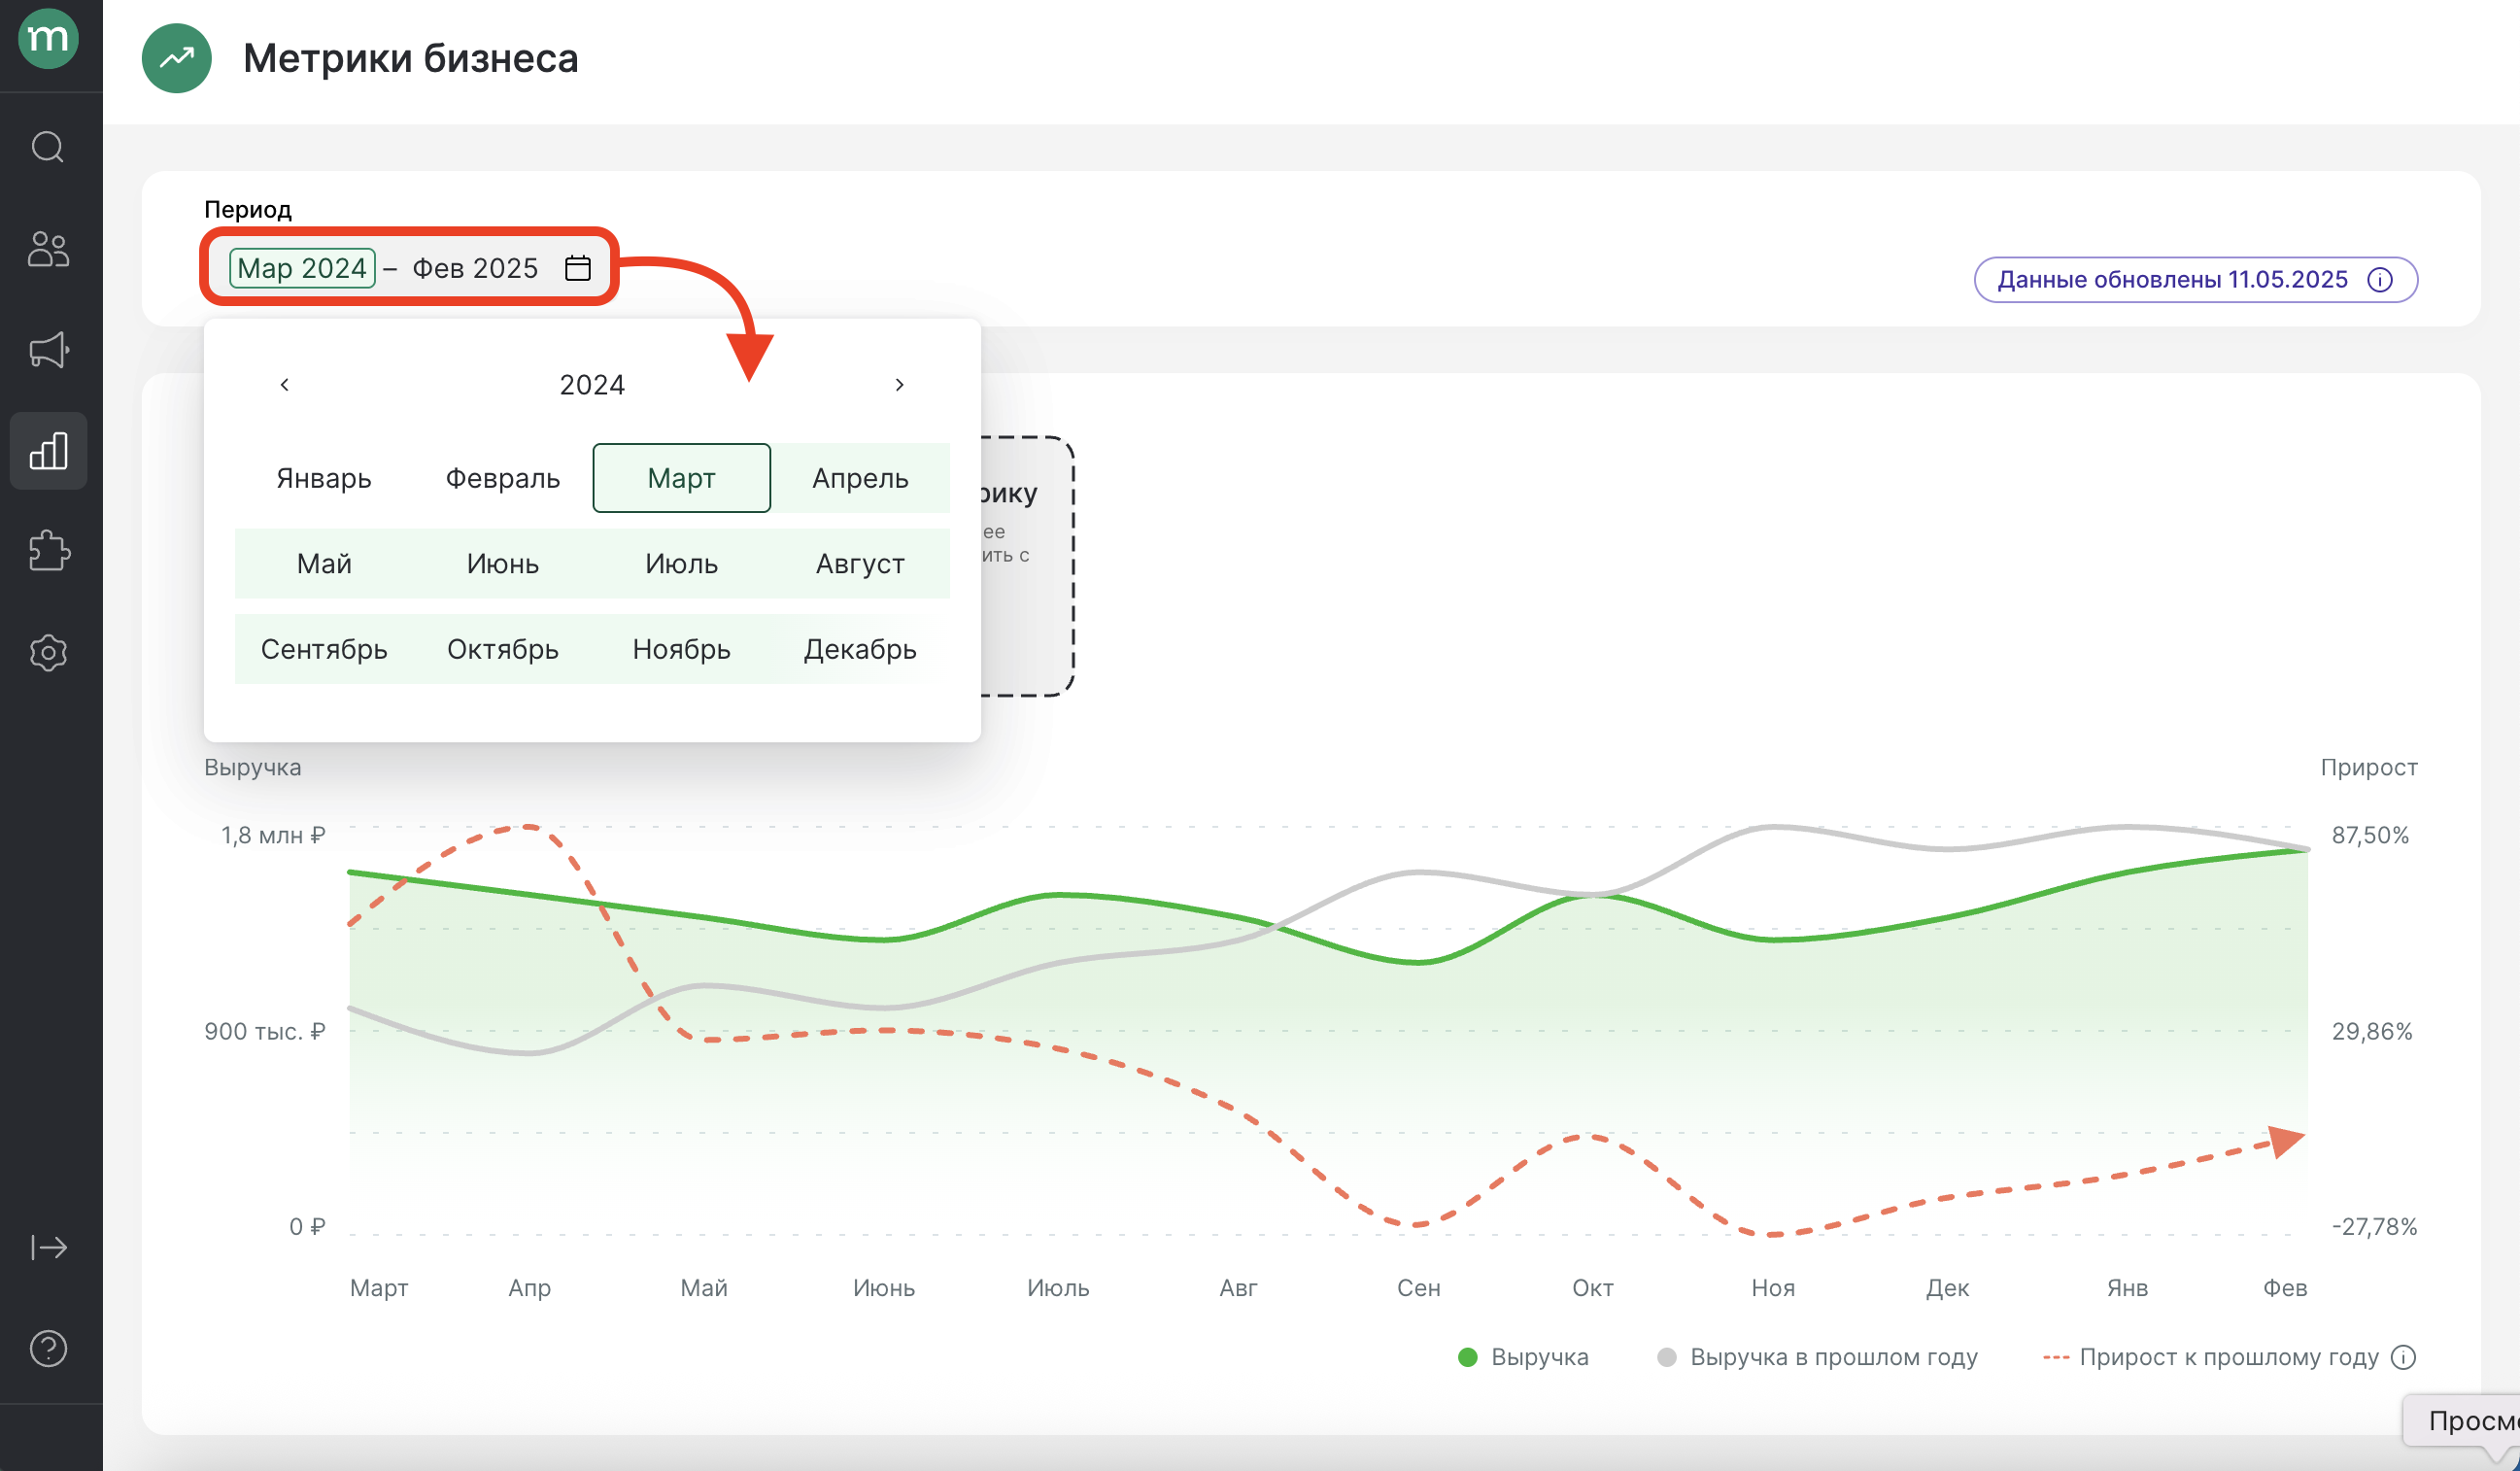The image size is (2520, 1471).
Task: Toggle Выручка в прошлом году legend item
Action: (x=1817, y=1358)
